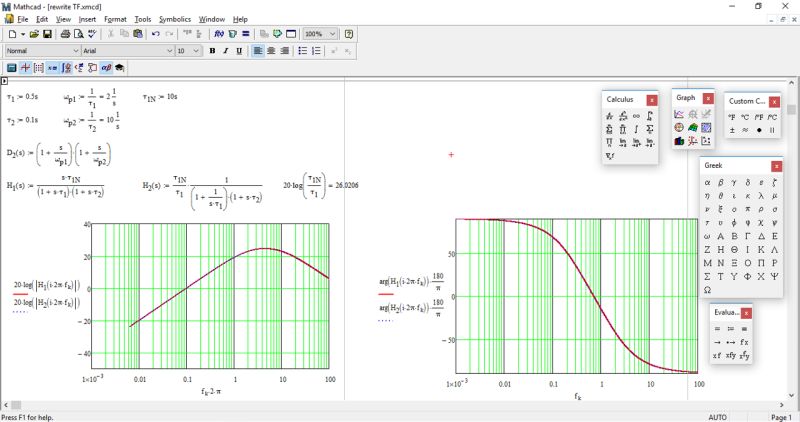
Task: Close the Evaluation palette
Action: 746,313
